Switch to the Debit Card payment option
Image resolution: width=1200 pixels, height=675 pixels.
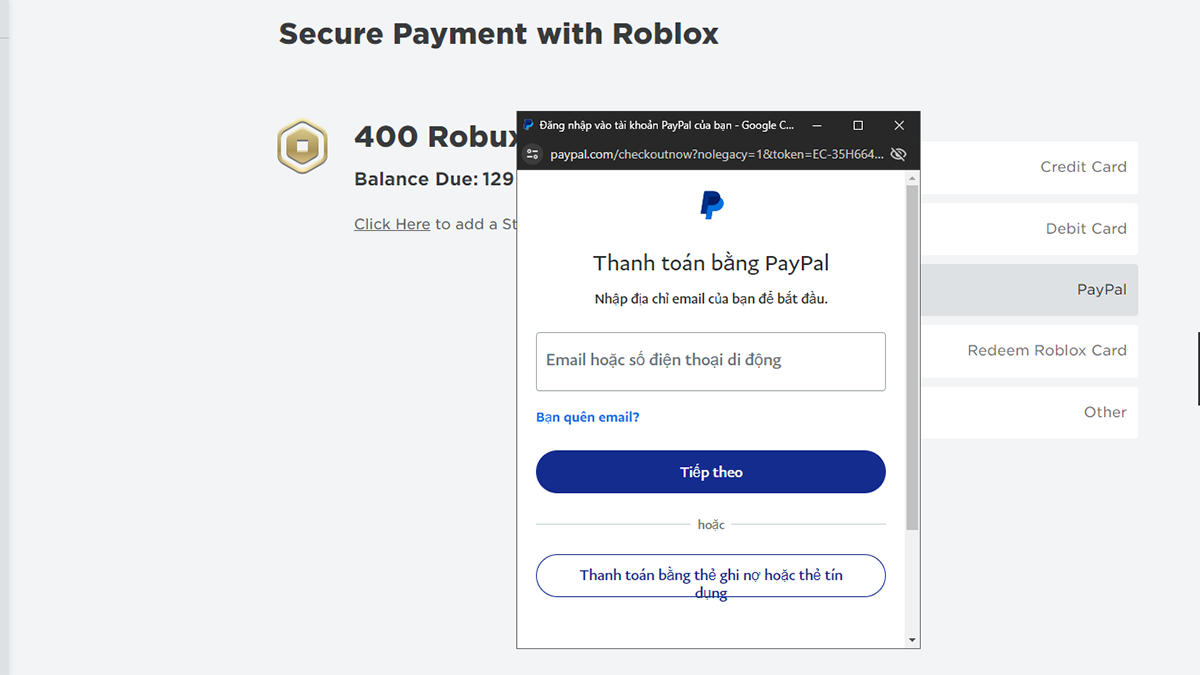1086,228
